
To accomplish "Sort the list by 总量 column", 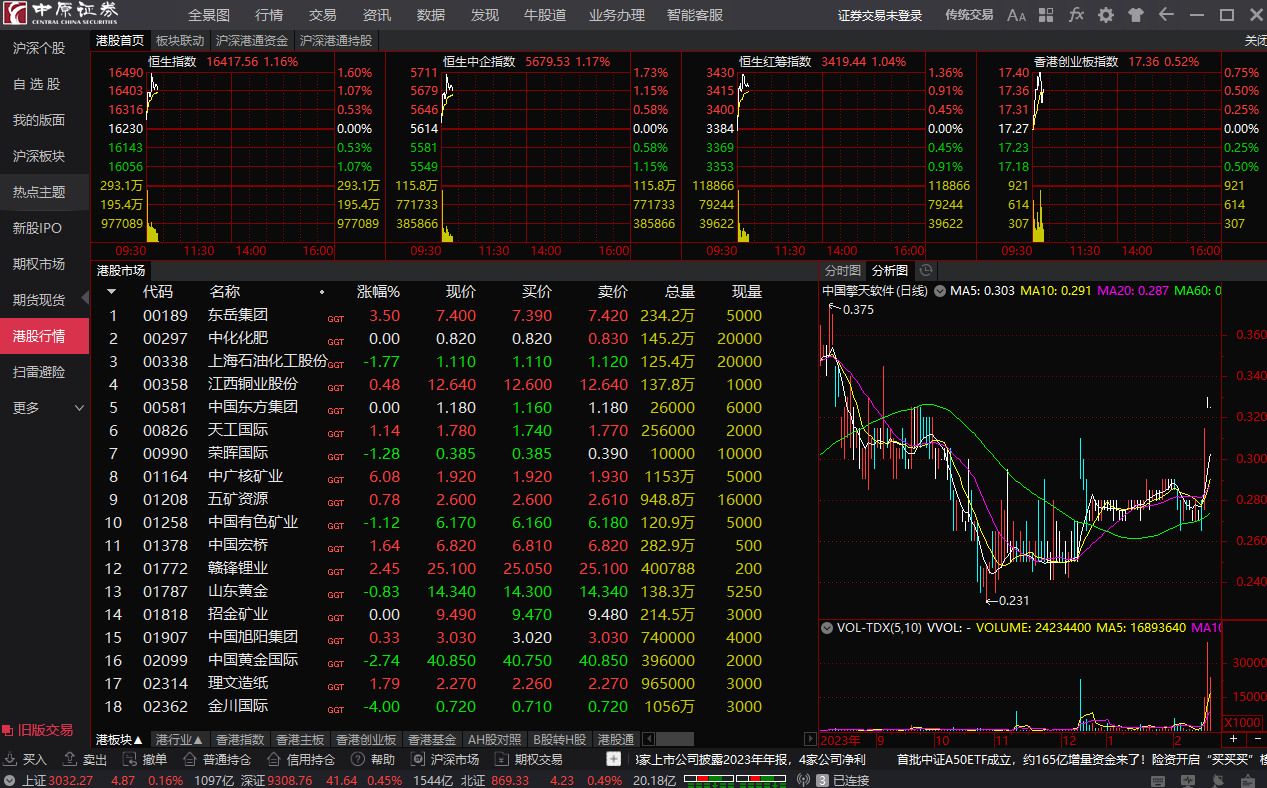I will tap(680, 292).
